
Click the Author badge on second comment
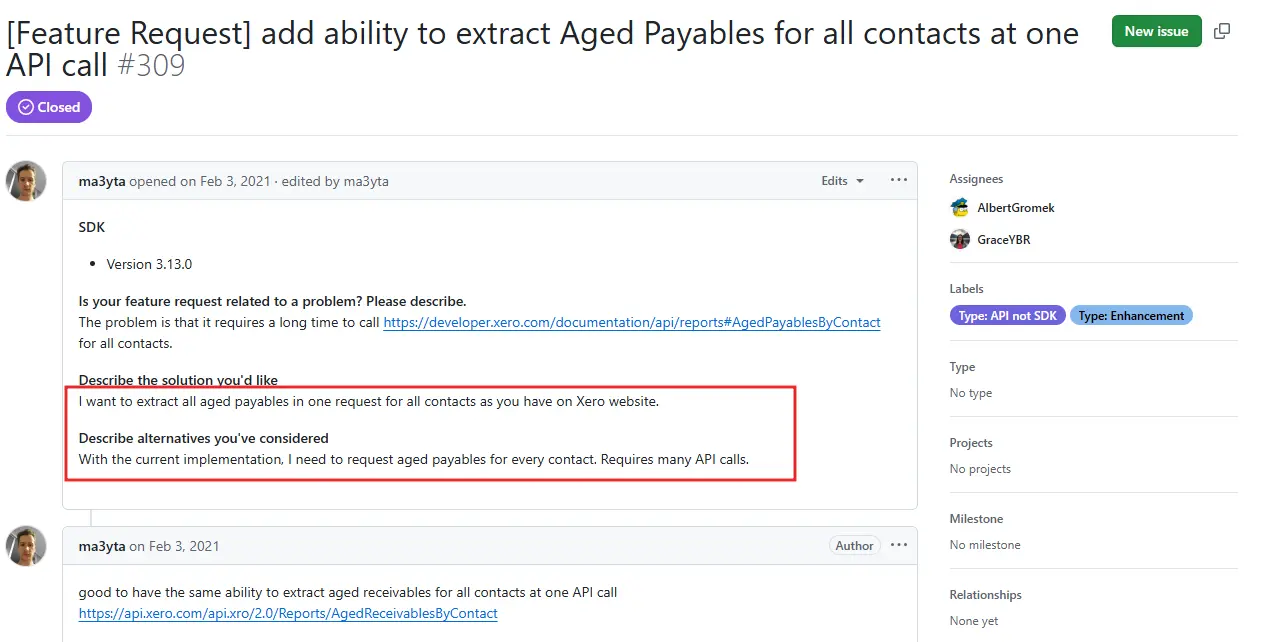[x=854, y=546]
